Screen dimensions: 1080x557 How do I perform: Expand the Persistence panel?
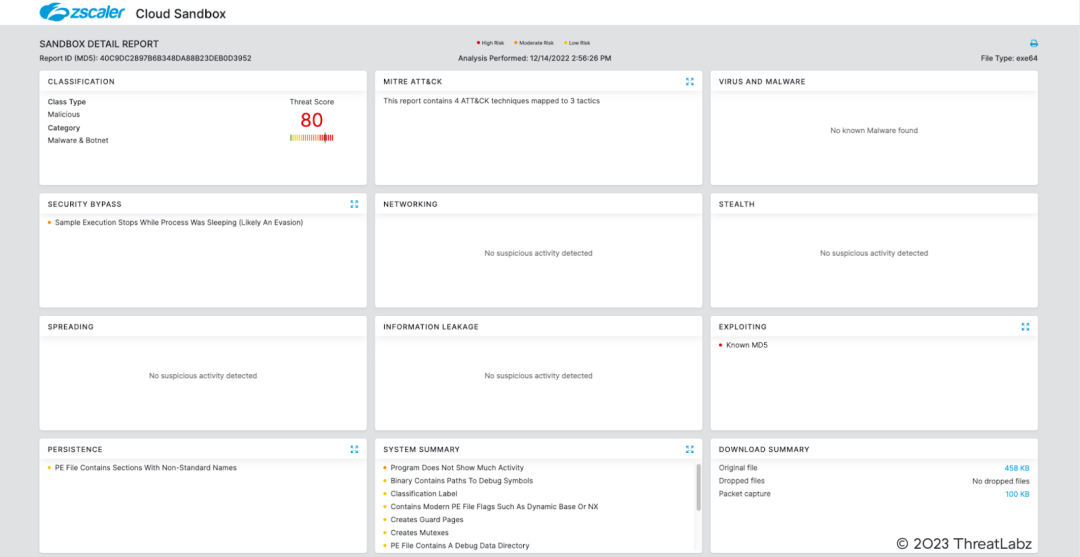354,450
